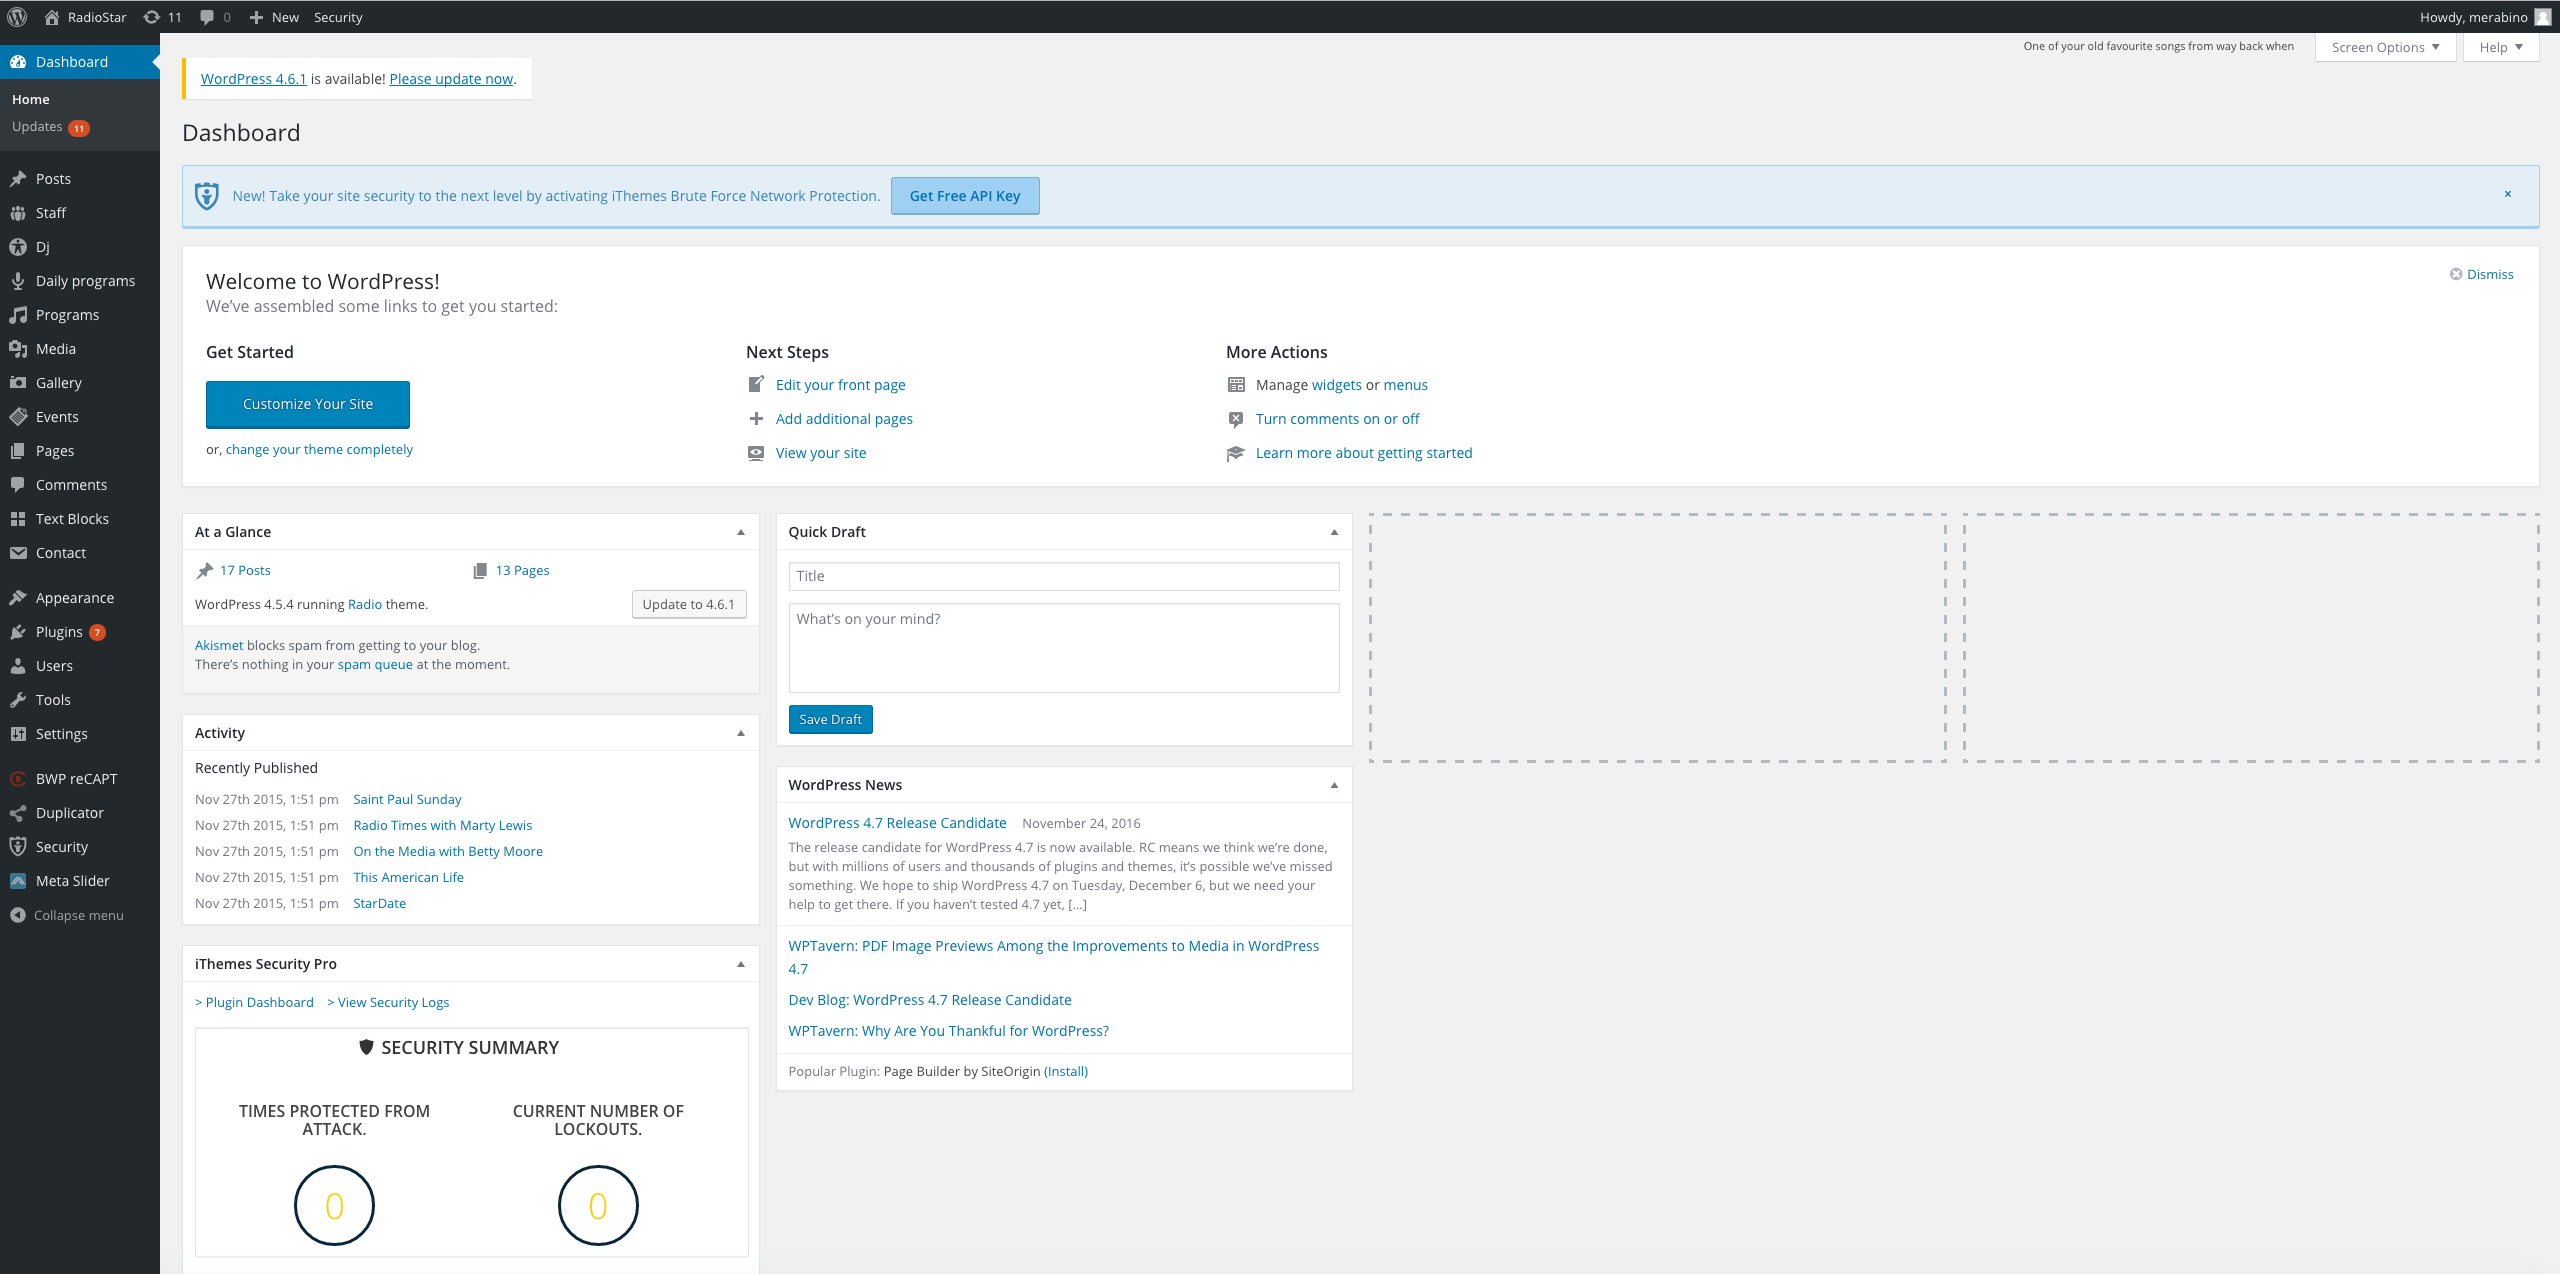Screen dimensions: 2560x1274
Task: Click the Users person icon
Action: [x=18, y=666]
